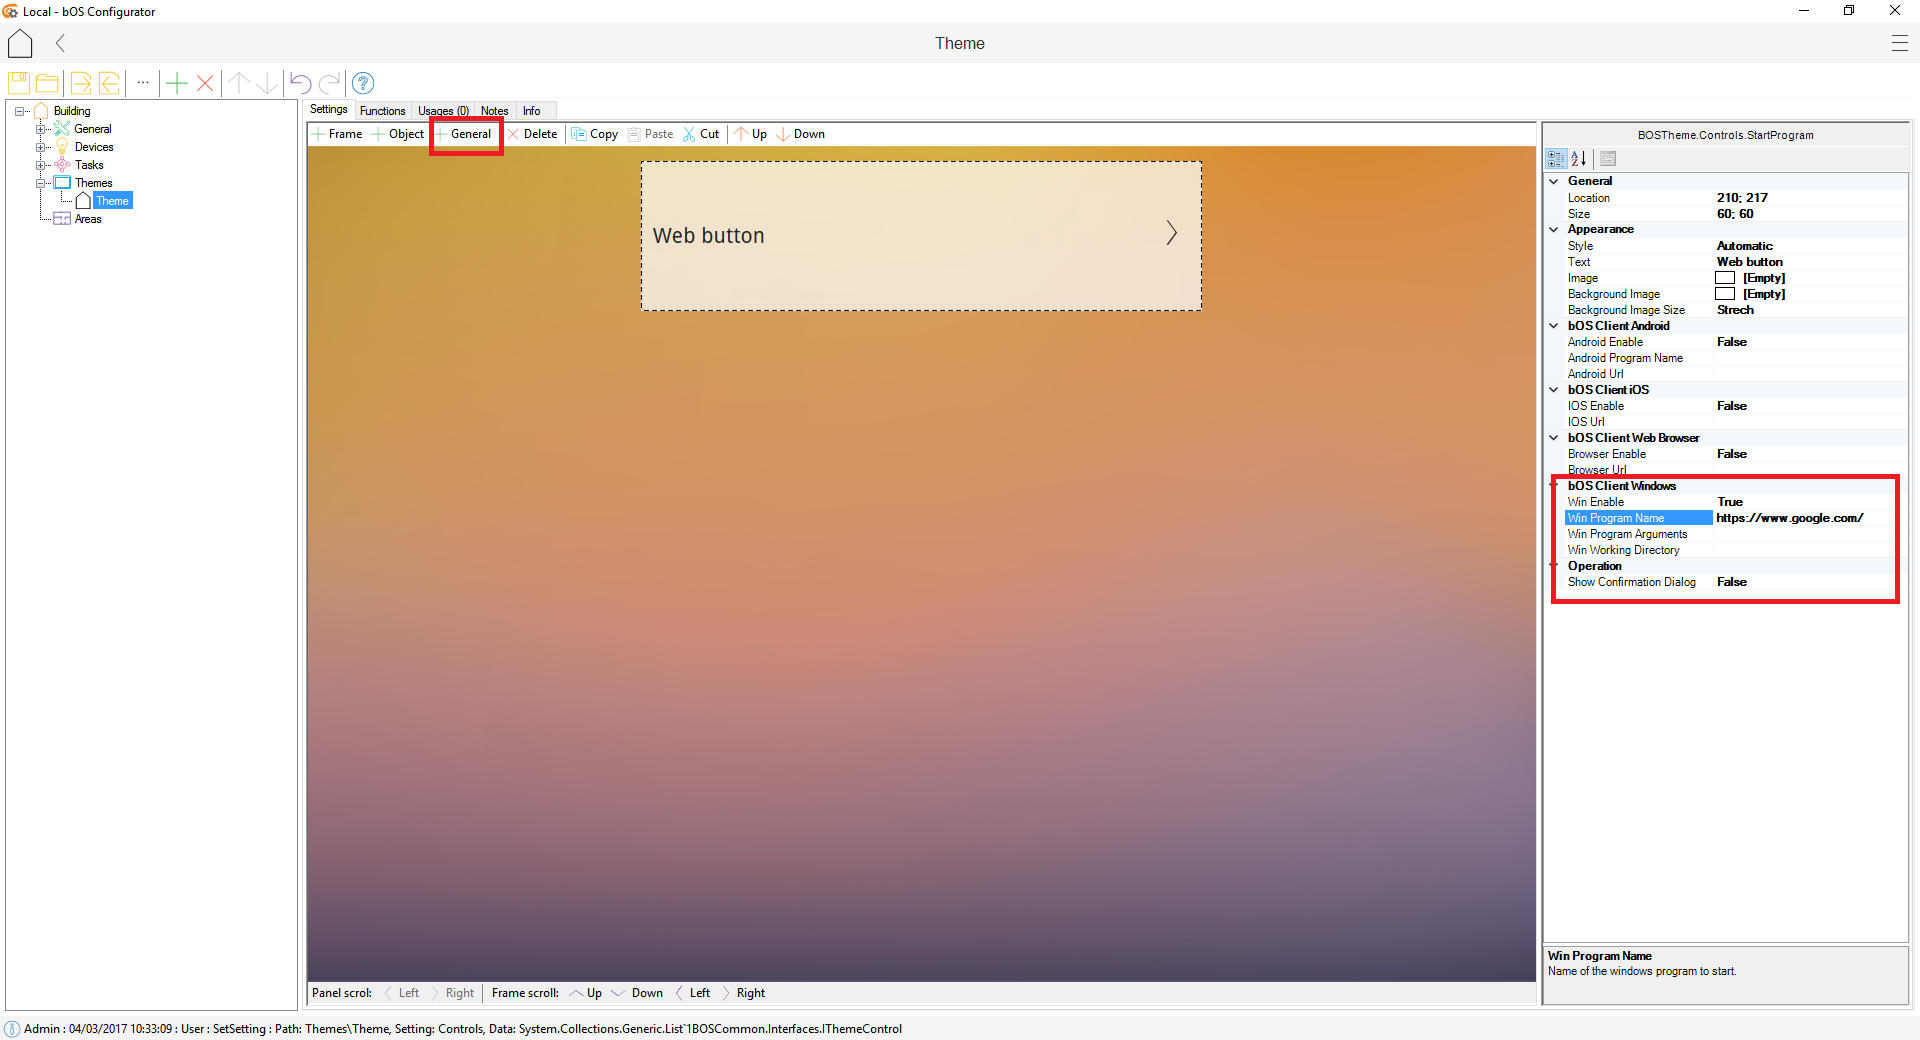Click the green plus add icon

coord(176,83)
